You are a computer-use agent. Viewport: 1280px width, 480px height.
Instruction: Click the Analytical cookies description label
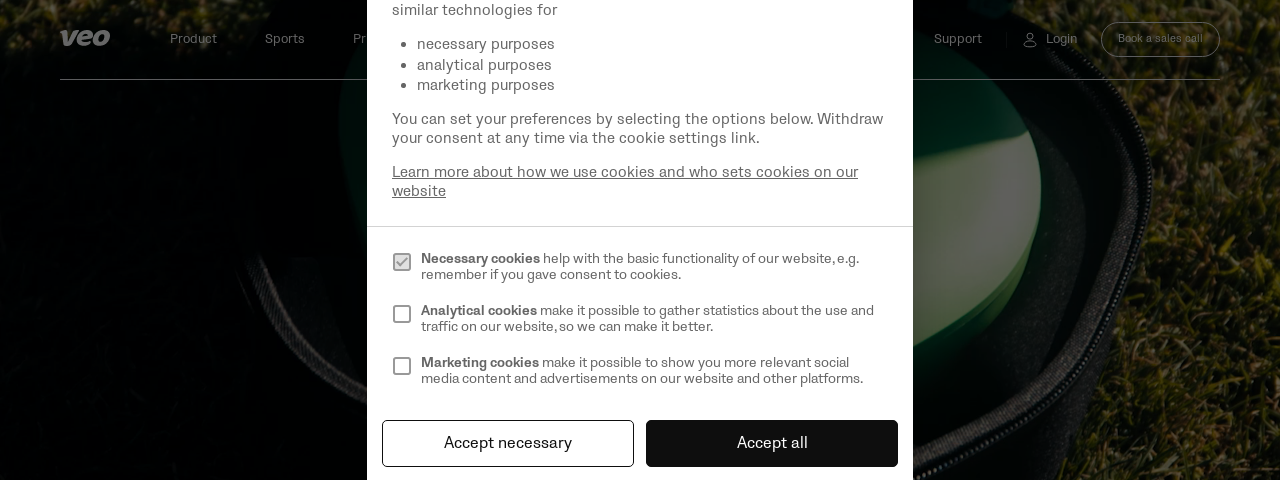(x=647, y=318)
